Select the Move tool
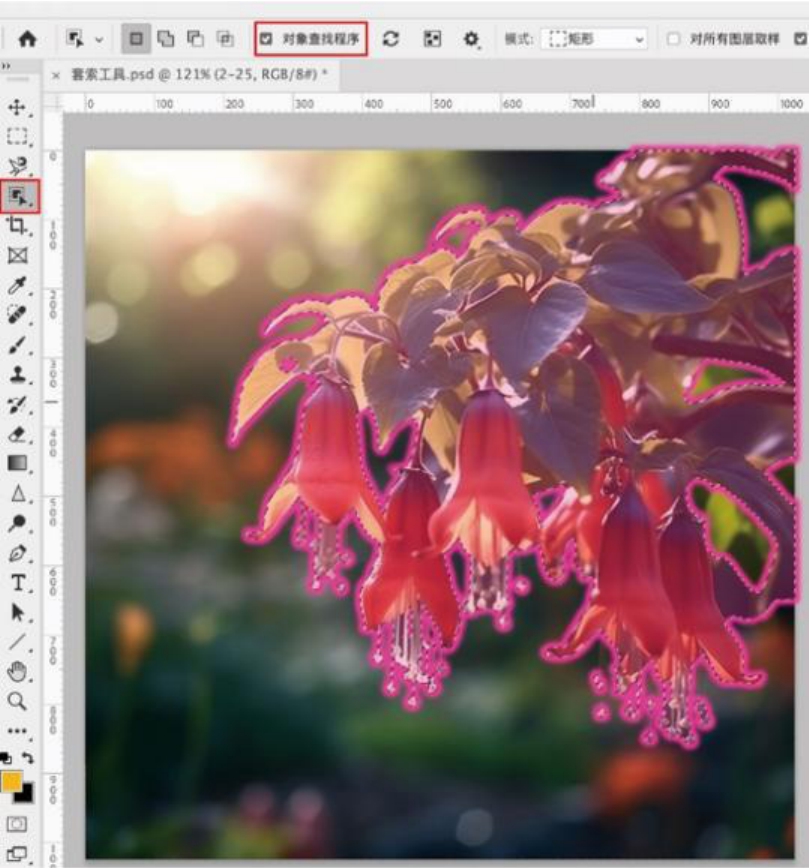Image resolution: width=809 pixels, height=868 pixels. [x=17, y=107]
